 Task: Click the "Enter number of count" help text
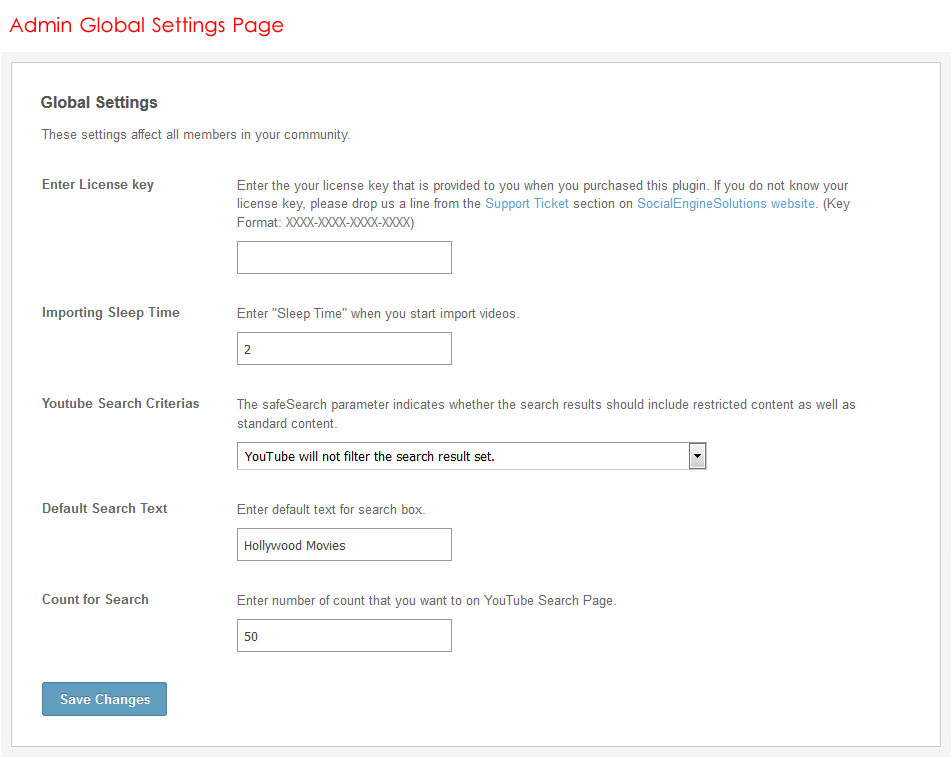click(427, 600)
